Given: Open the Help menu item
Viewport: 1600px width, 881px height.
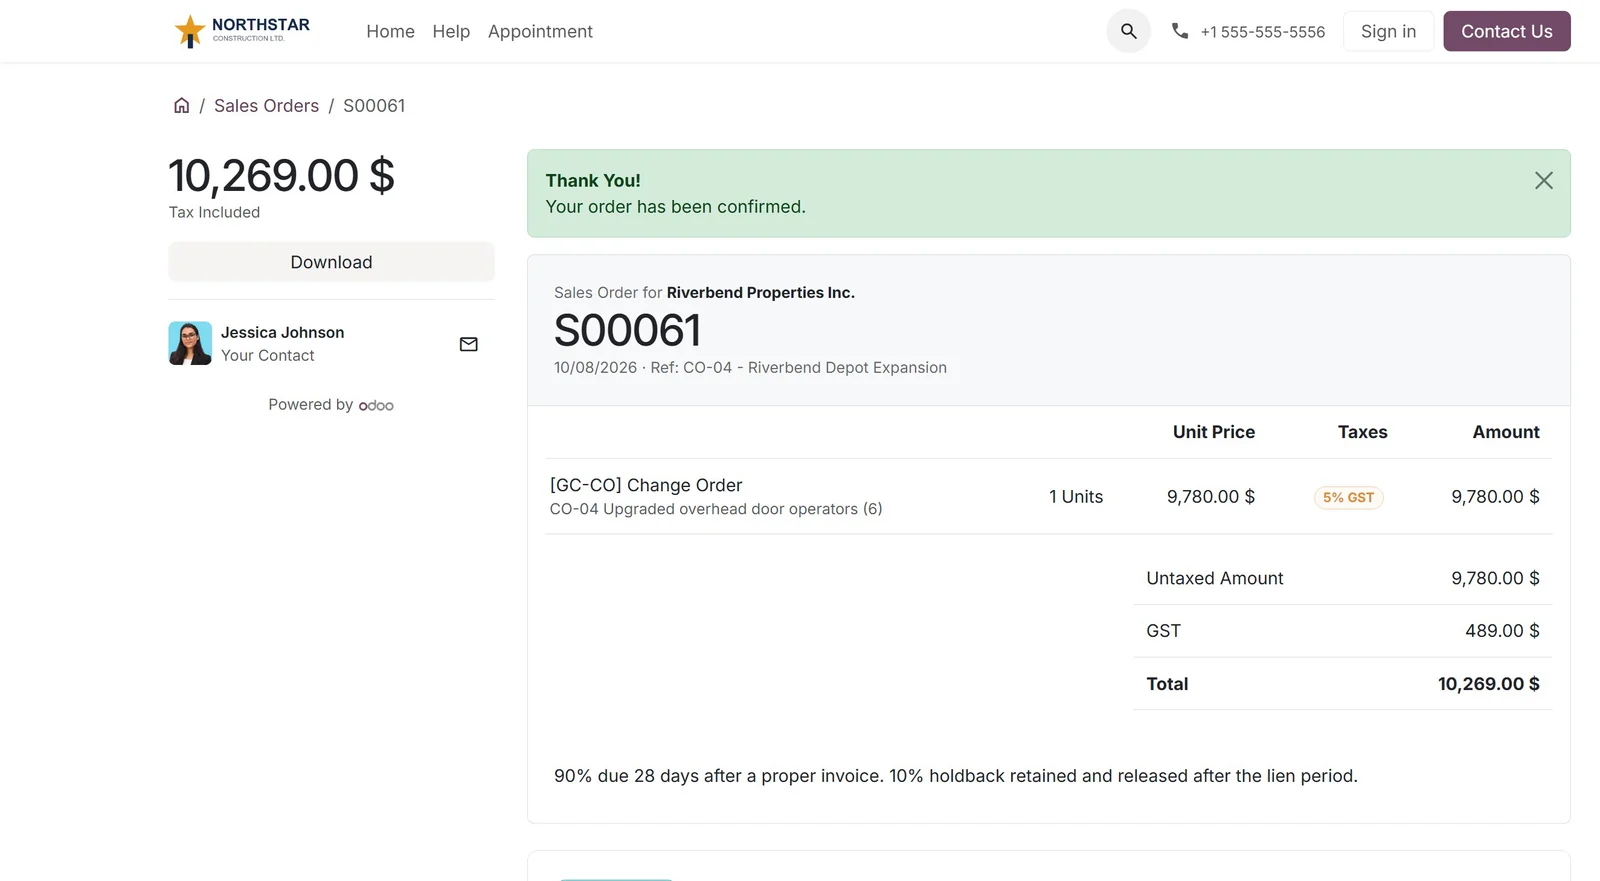Looking at the screenshot, I should [x=451, y=31].
